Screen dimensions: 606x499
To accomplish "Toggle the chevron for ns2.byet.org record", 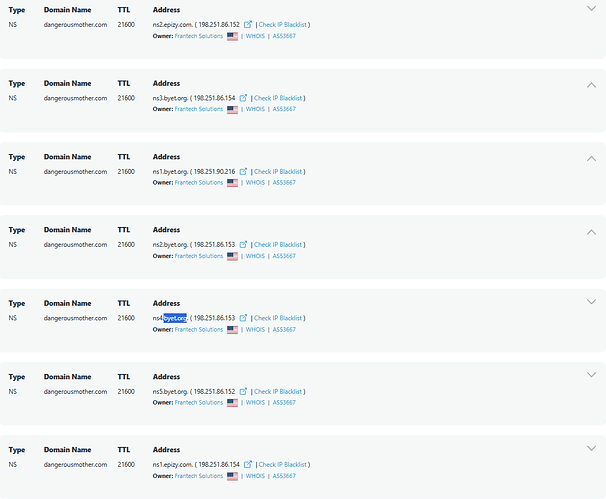I will click(x=591, y=232).
